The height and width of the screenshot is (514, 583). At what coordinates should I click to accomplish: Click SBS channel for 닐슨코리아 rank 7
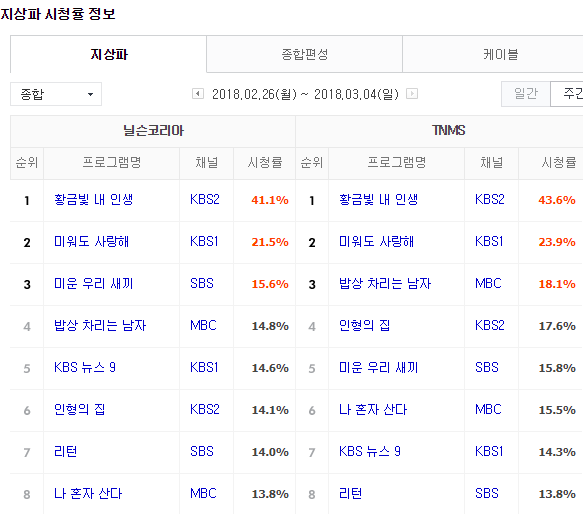click(202, 452)
